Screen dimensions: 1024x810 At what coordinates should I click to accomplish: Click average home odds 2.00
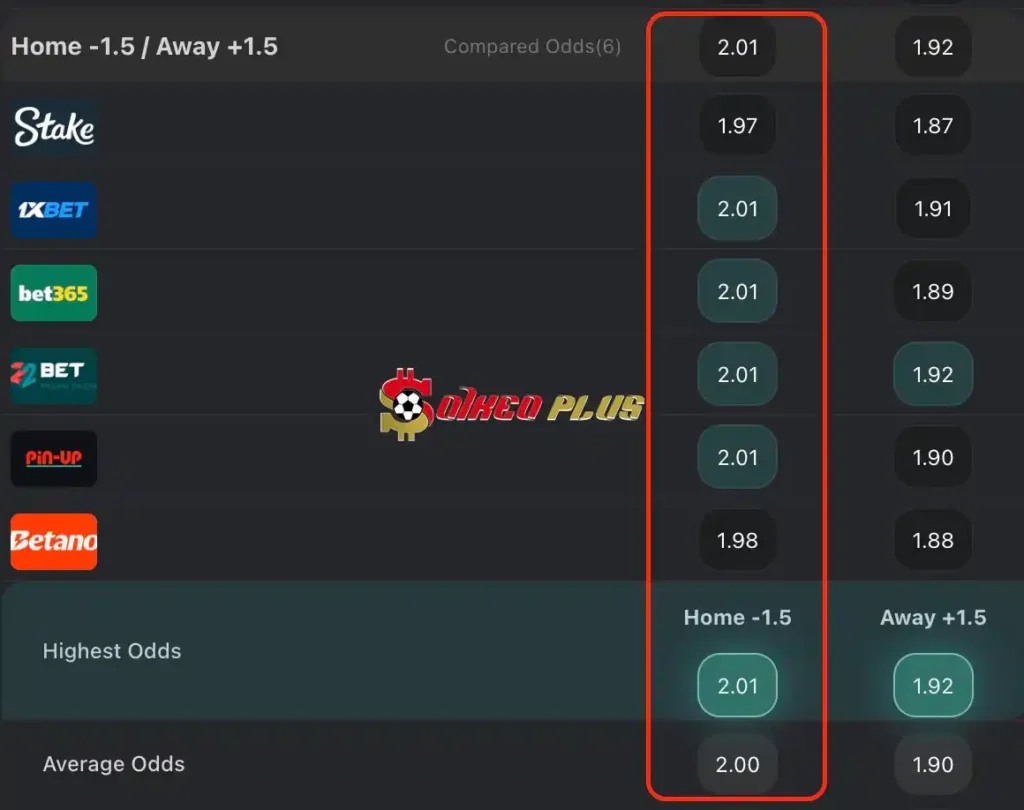click(x=737, y=764)
